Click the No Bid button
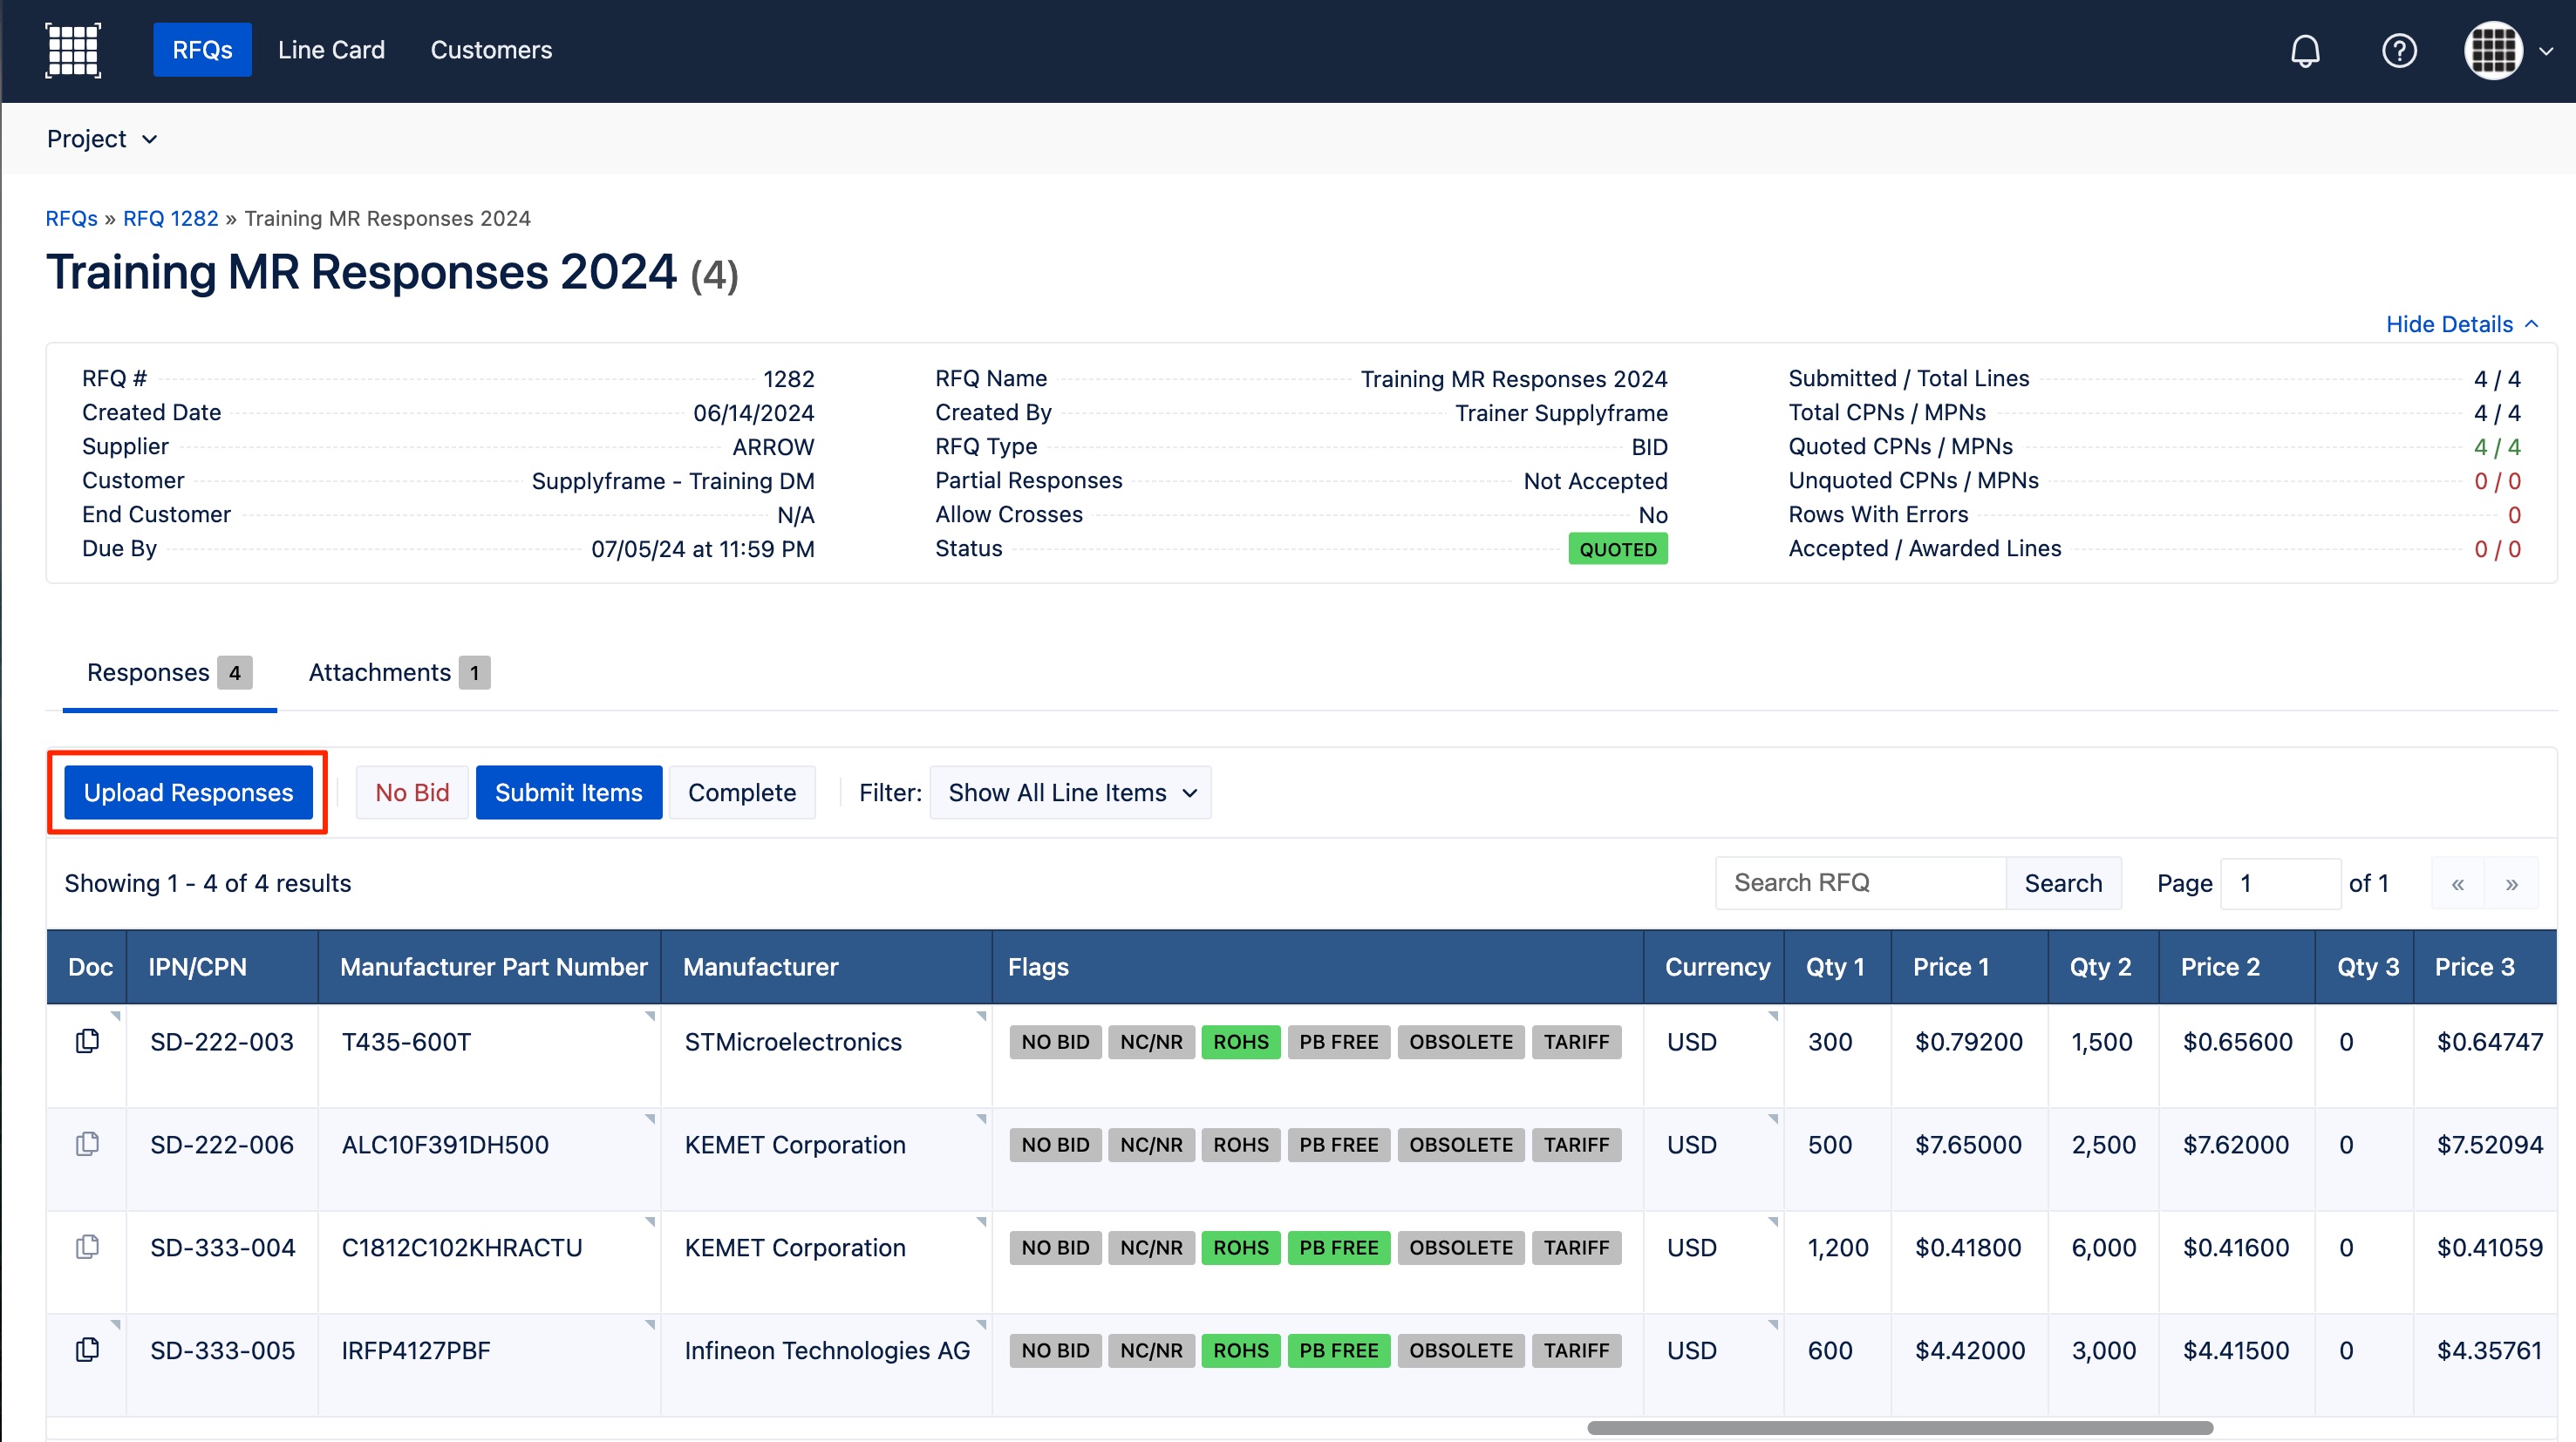The height and width of the screenshot is (1442, 2576). tap(412, 793)
